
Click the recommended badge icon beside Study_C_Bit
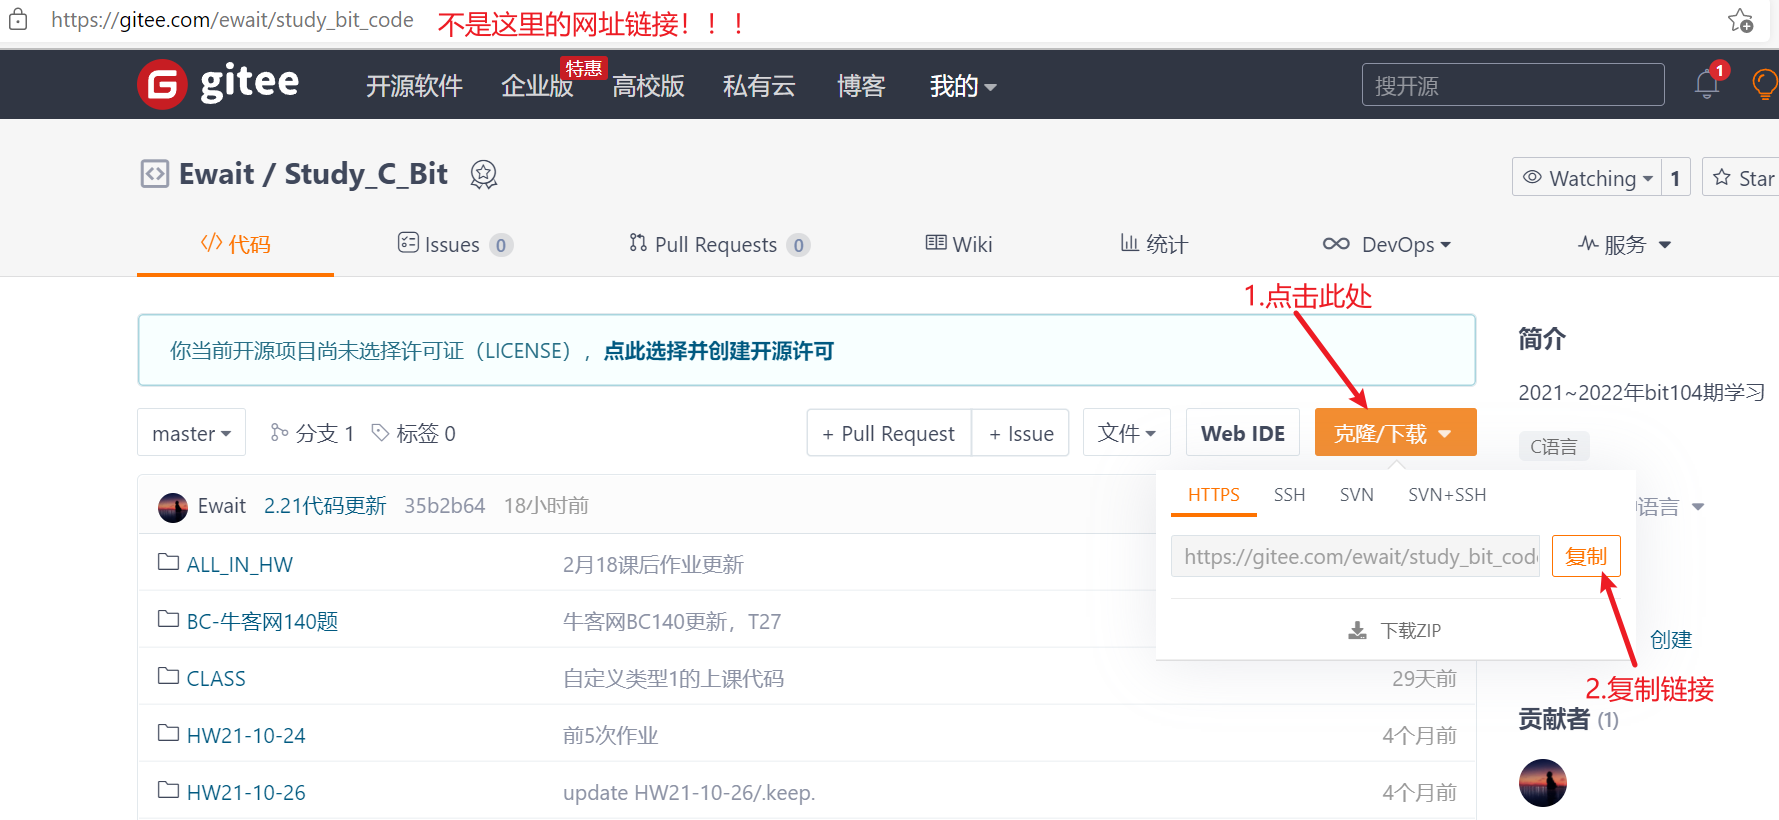click(484, 175)
